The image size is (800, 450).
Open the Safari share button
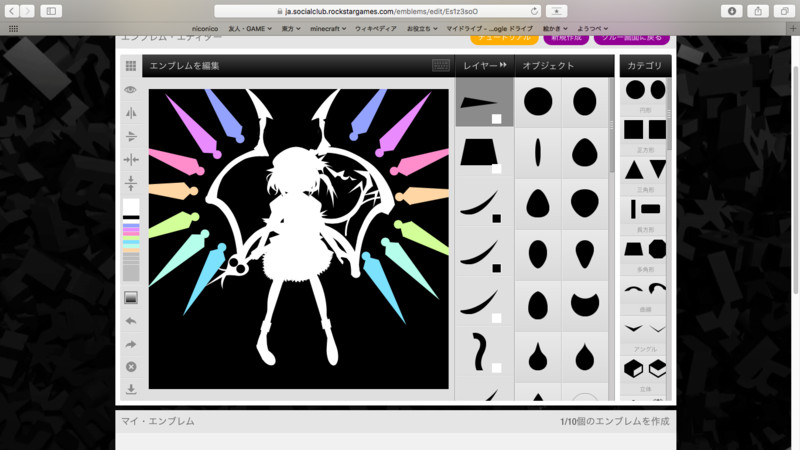[x=758, y=11]
